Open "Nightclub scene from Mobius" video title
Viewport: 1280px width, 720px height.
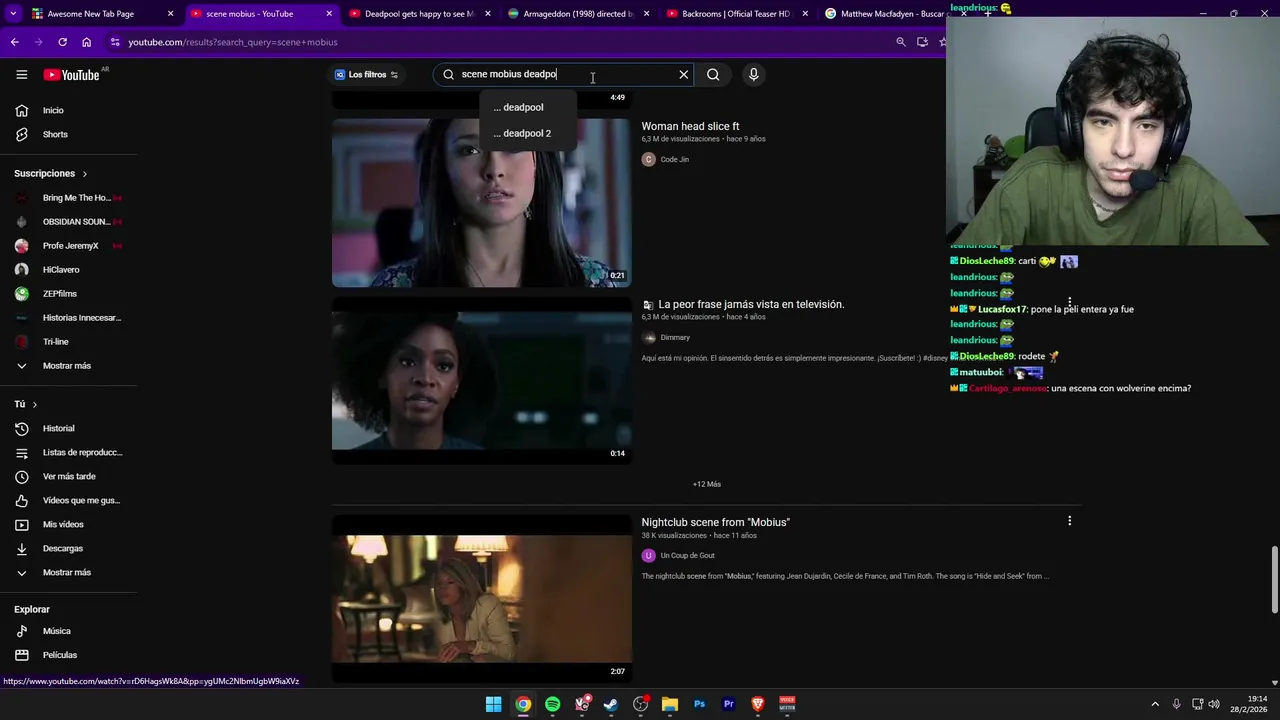tap(715, 522)
